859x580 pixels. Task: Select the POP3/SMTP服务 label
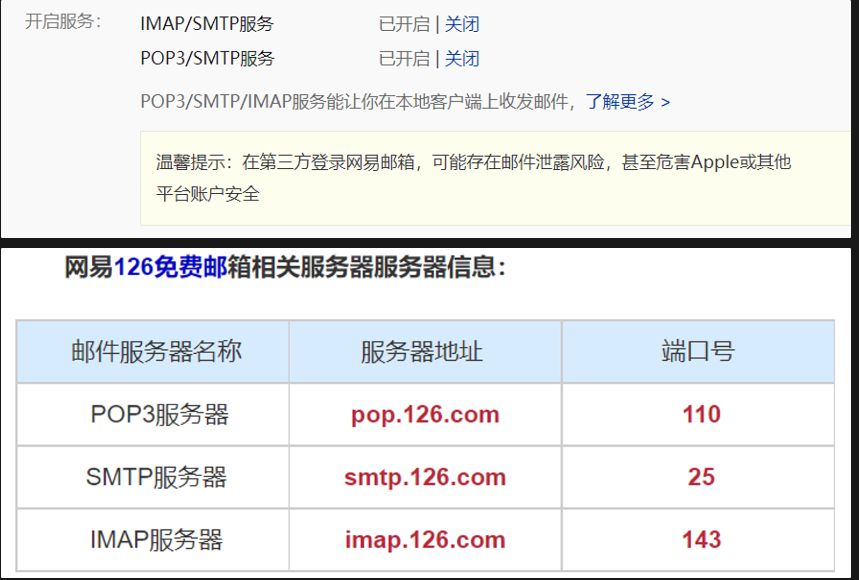pos(207,59)
